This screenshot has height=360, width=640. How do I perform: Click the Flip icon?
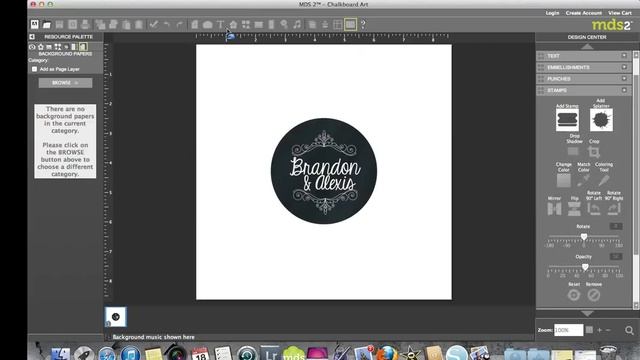pos(574,209)
